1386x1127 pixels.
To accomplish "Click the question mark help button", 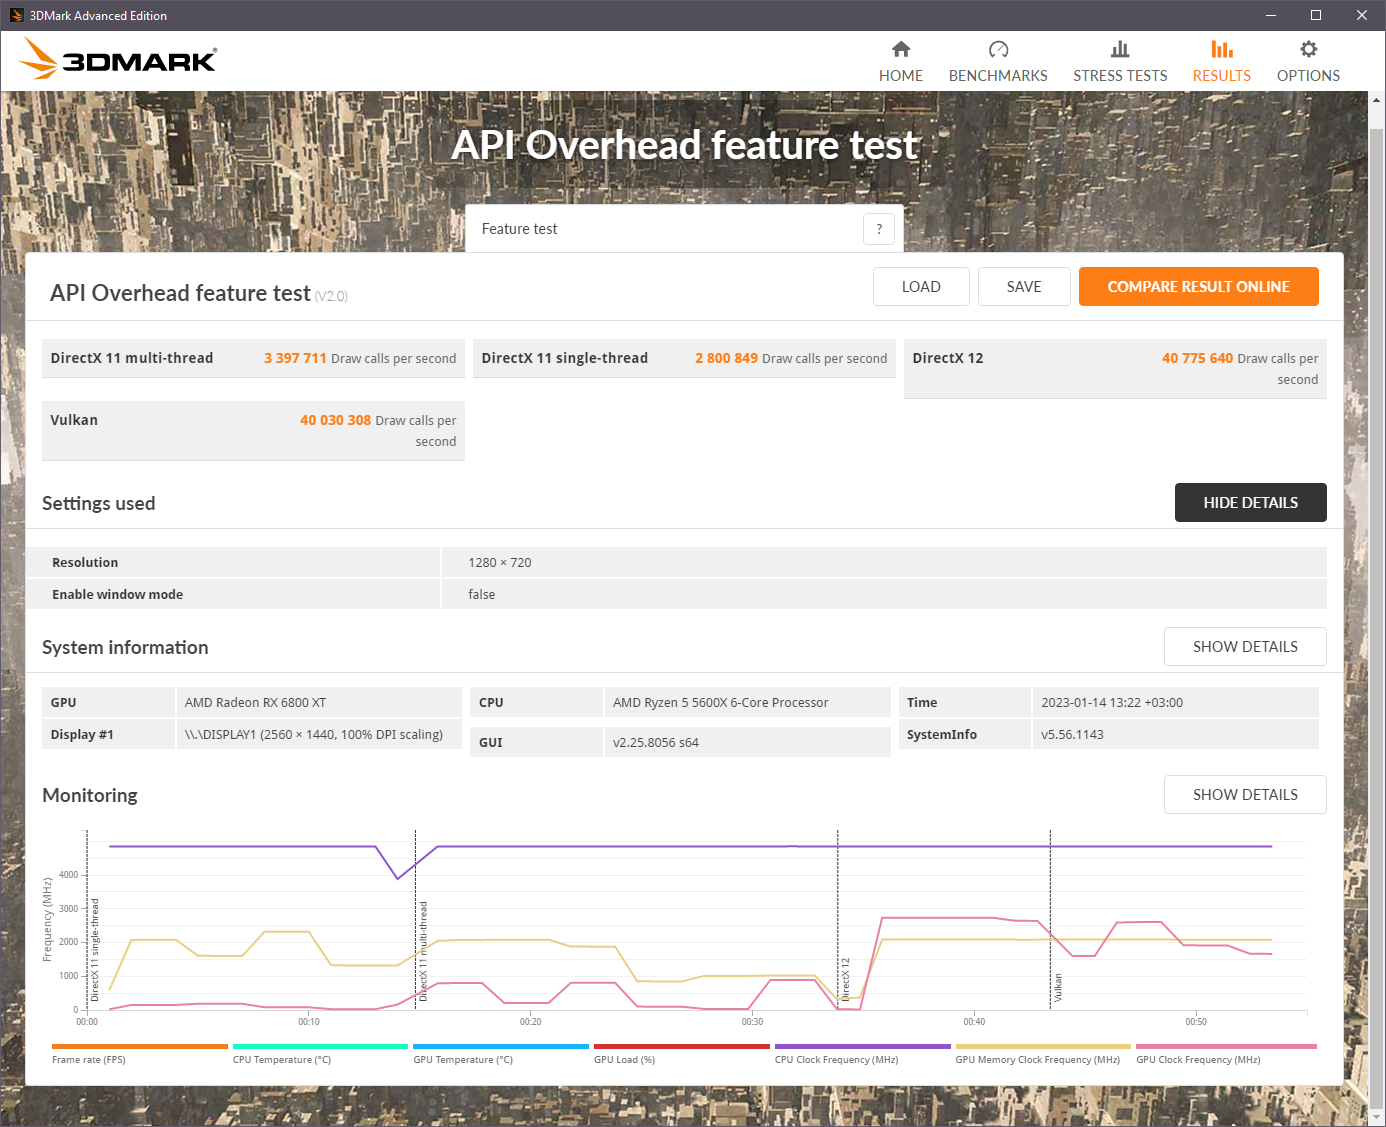I will (x=879, y=229).
